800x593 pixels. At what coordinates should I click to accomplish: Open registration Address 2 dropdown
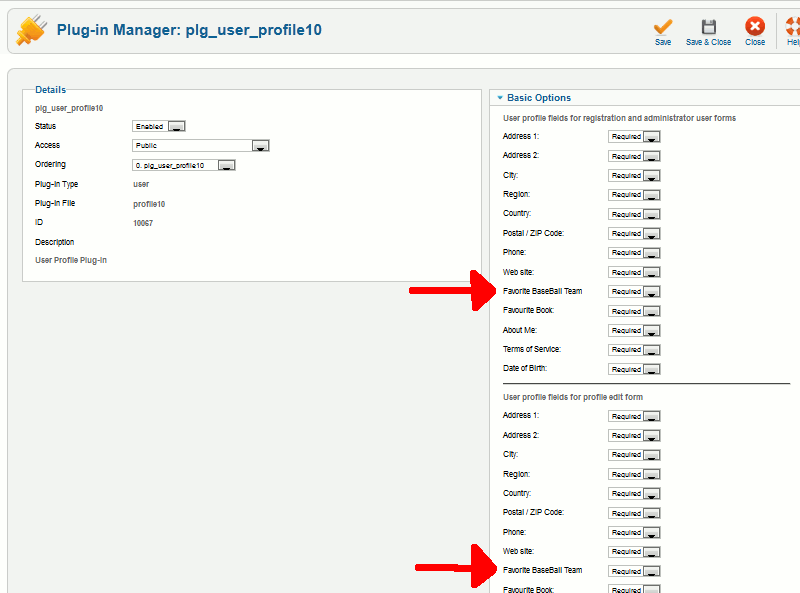coord(634,156)
